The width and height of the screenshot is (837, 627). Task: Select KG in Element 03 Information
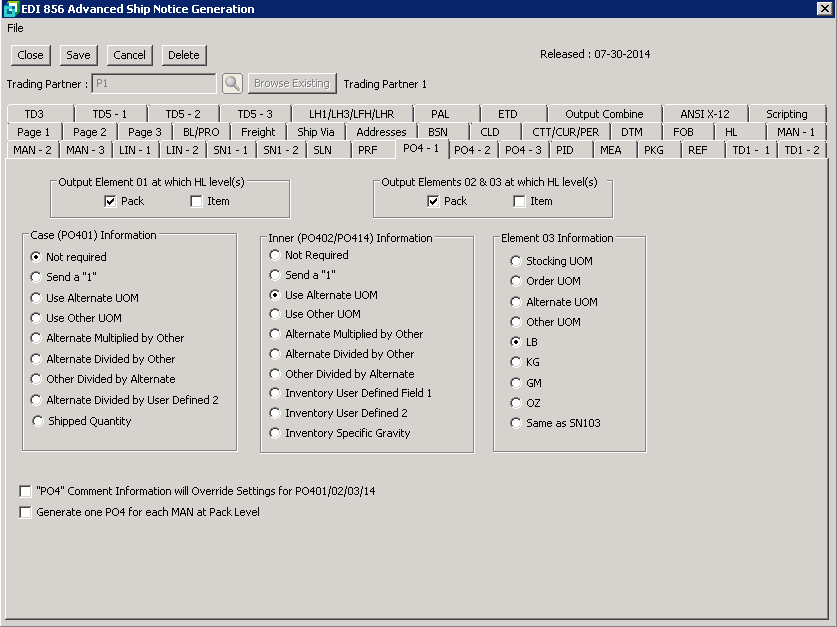click(516, 362)
